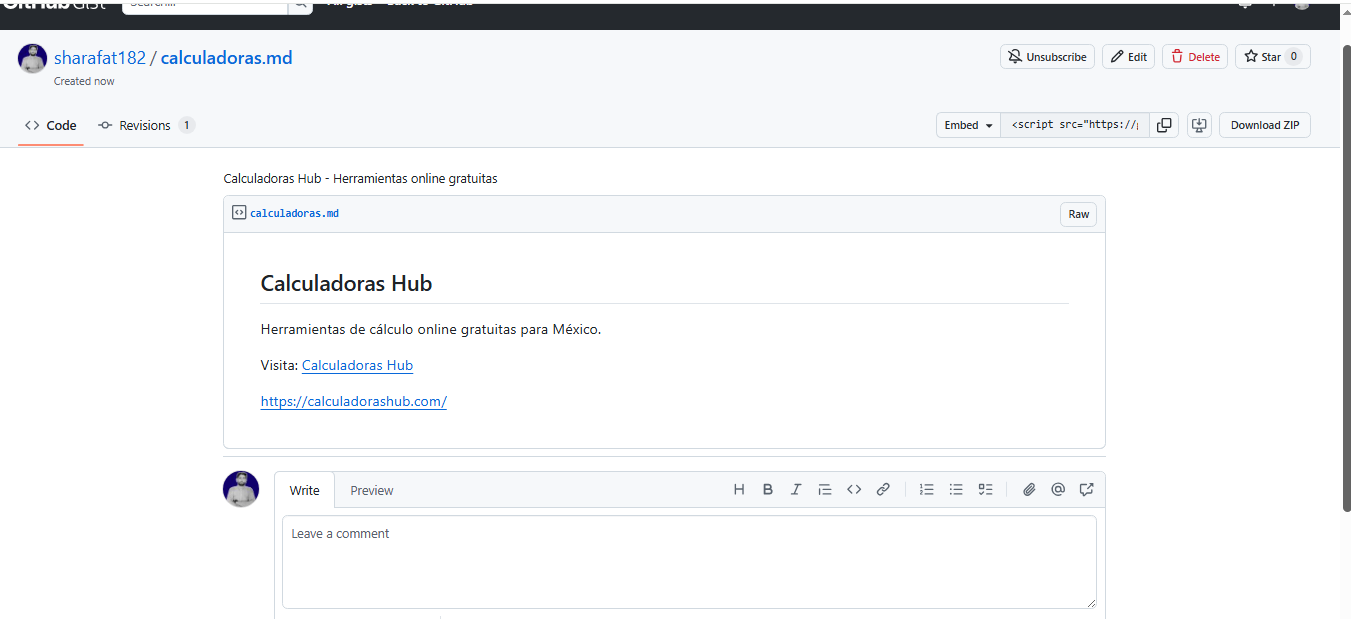Insert a bulleted list in comment
The height and width of the screenshot is (619, 1351).
[x=956, y=489]
